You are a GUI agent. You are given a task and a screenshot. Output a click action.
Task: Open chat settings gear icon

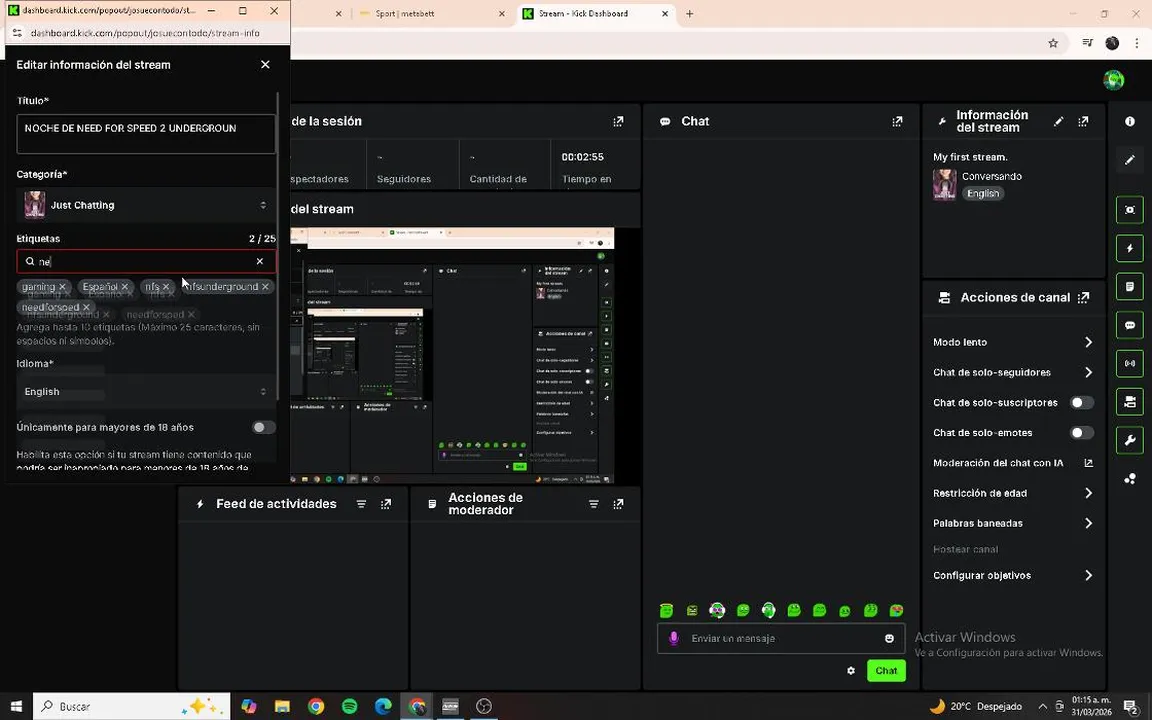[x=851, y=671]
